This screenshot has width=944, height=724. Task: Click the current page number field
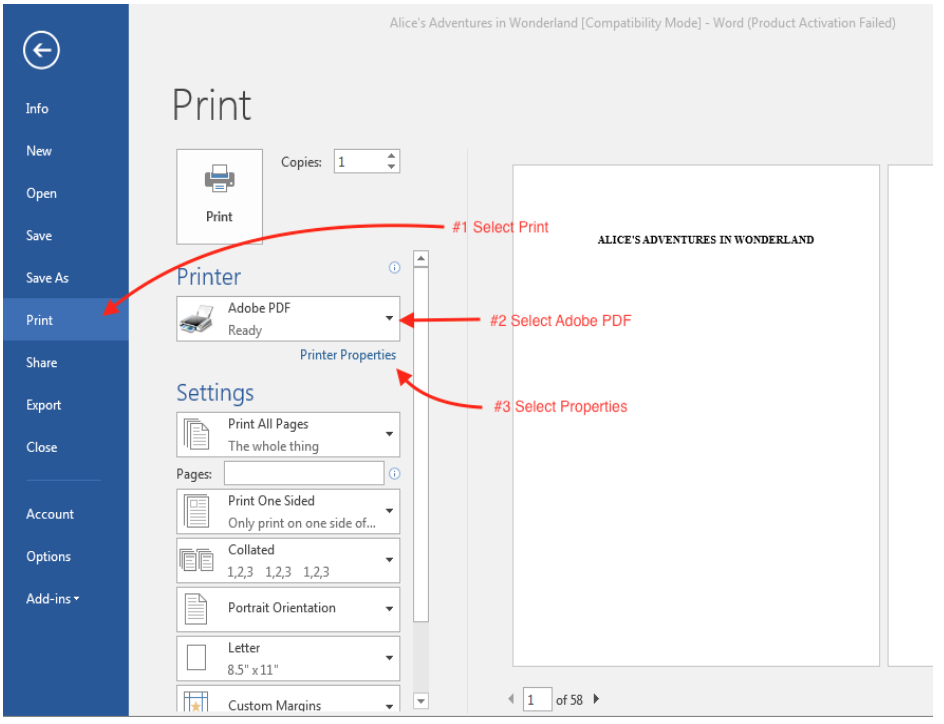537,699
